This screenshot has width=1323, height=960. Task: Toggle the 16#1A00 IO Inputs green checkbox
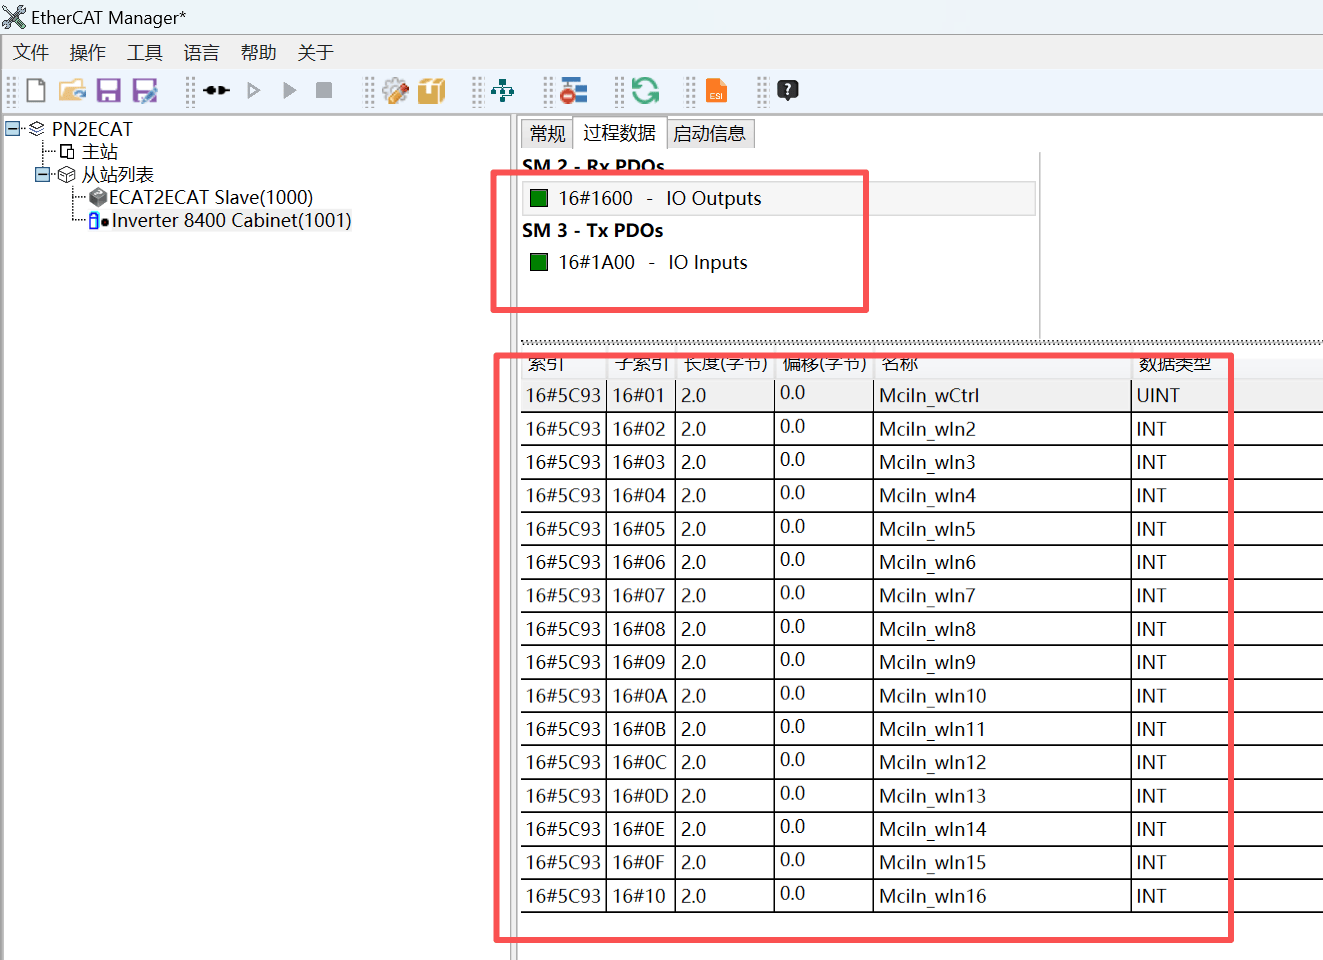point(539,262)
